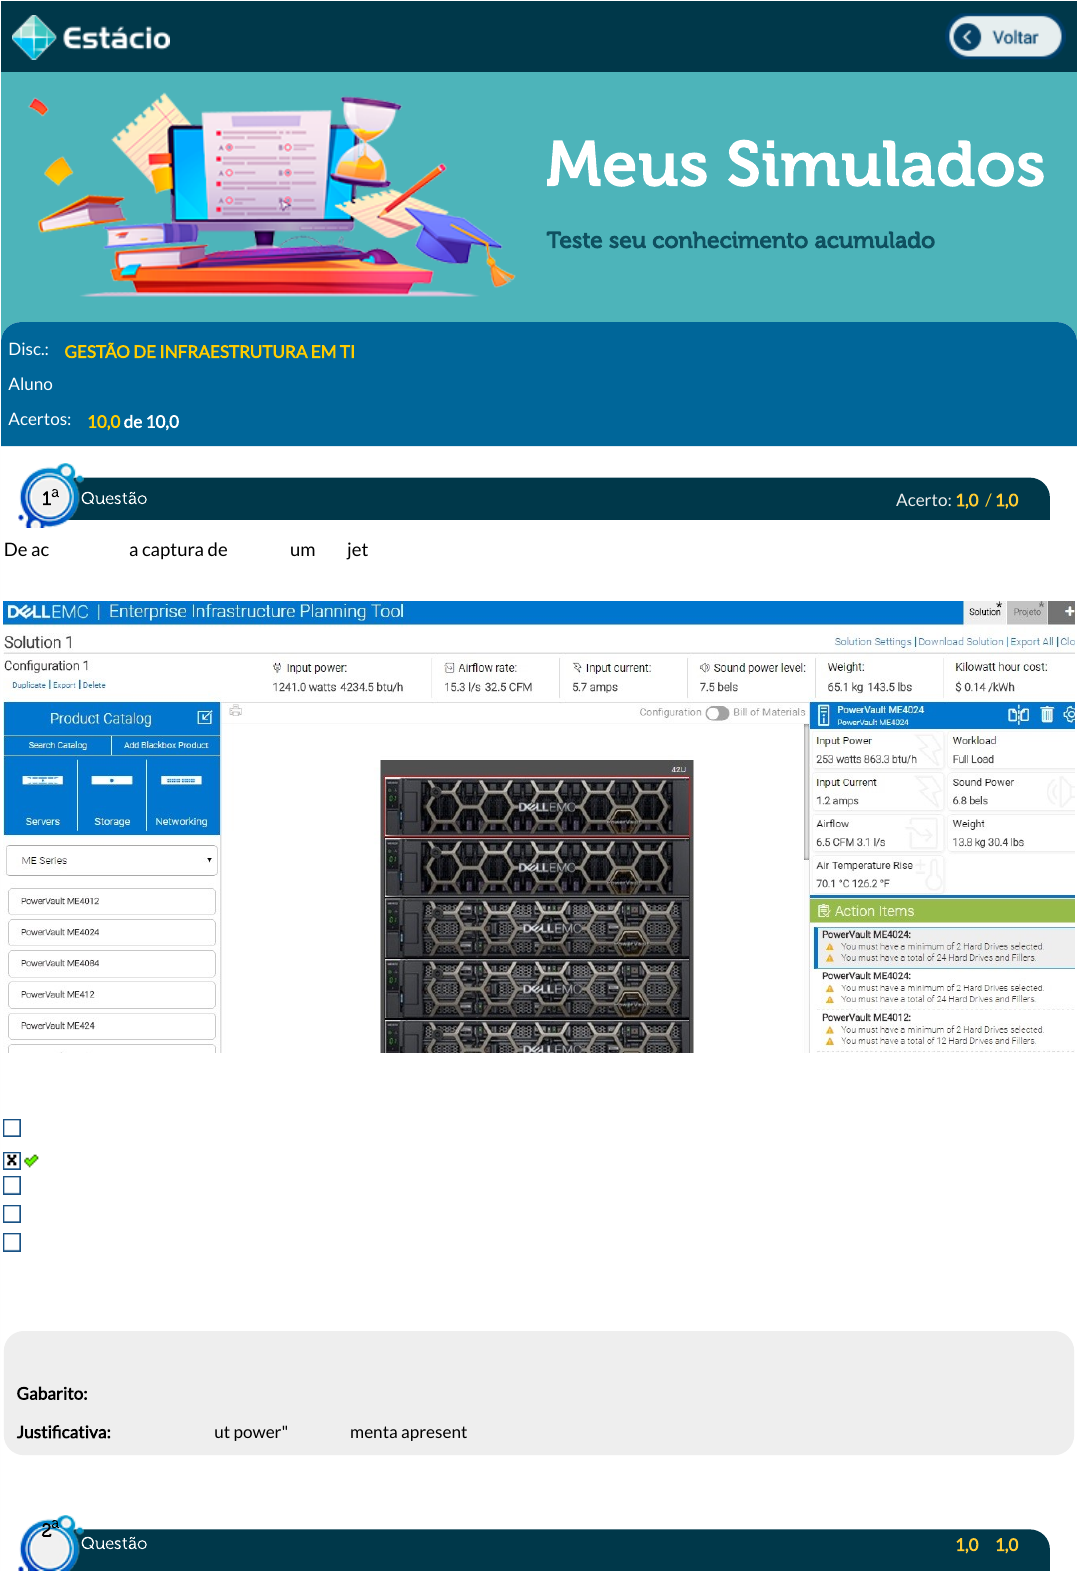This screenshot has width=1077, height=1571.
Task: Click the Voltar button
Action: [1004, 37]
